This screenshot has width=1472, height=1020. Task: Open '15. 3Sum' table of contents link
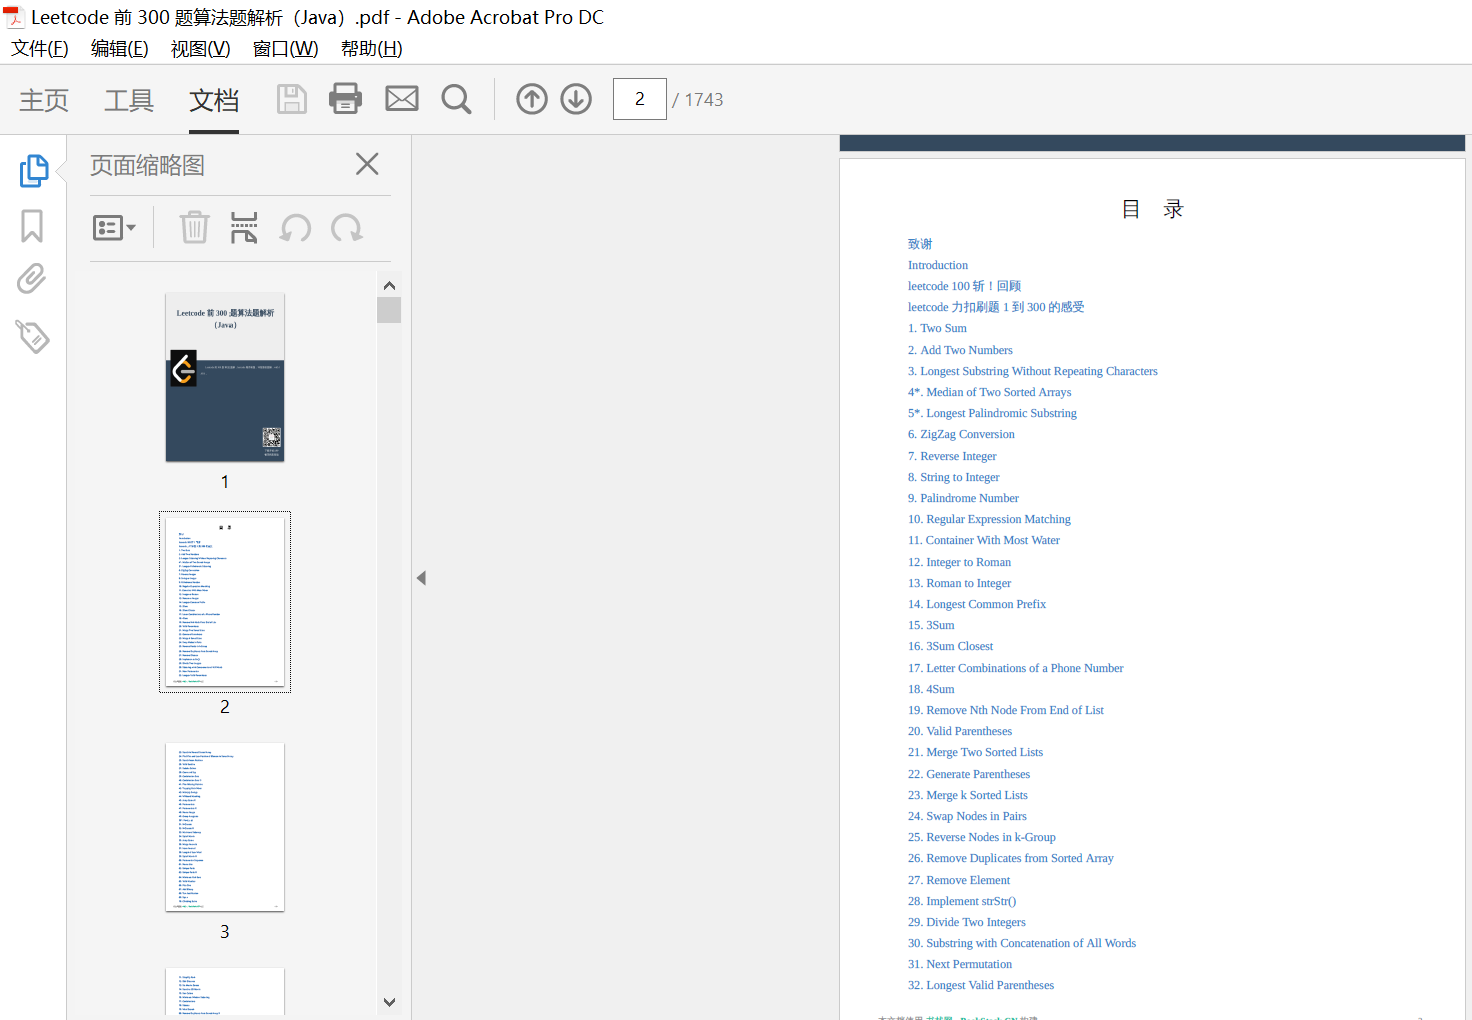pos(931,625)
